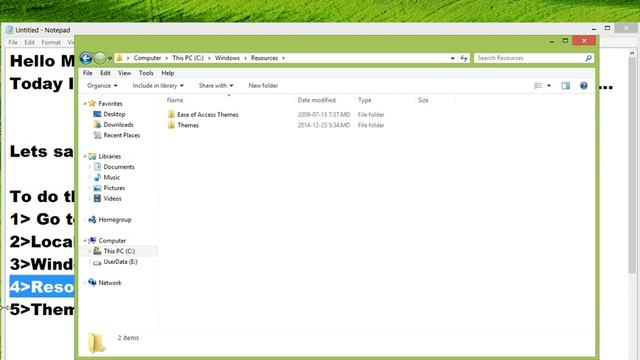Click the Network icon in navigation pane
Image resolution: width=640 pixels, height=360 pixels.
(x=92, y=283)
